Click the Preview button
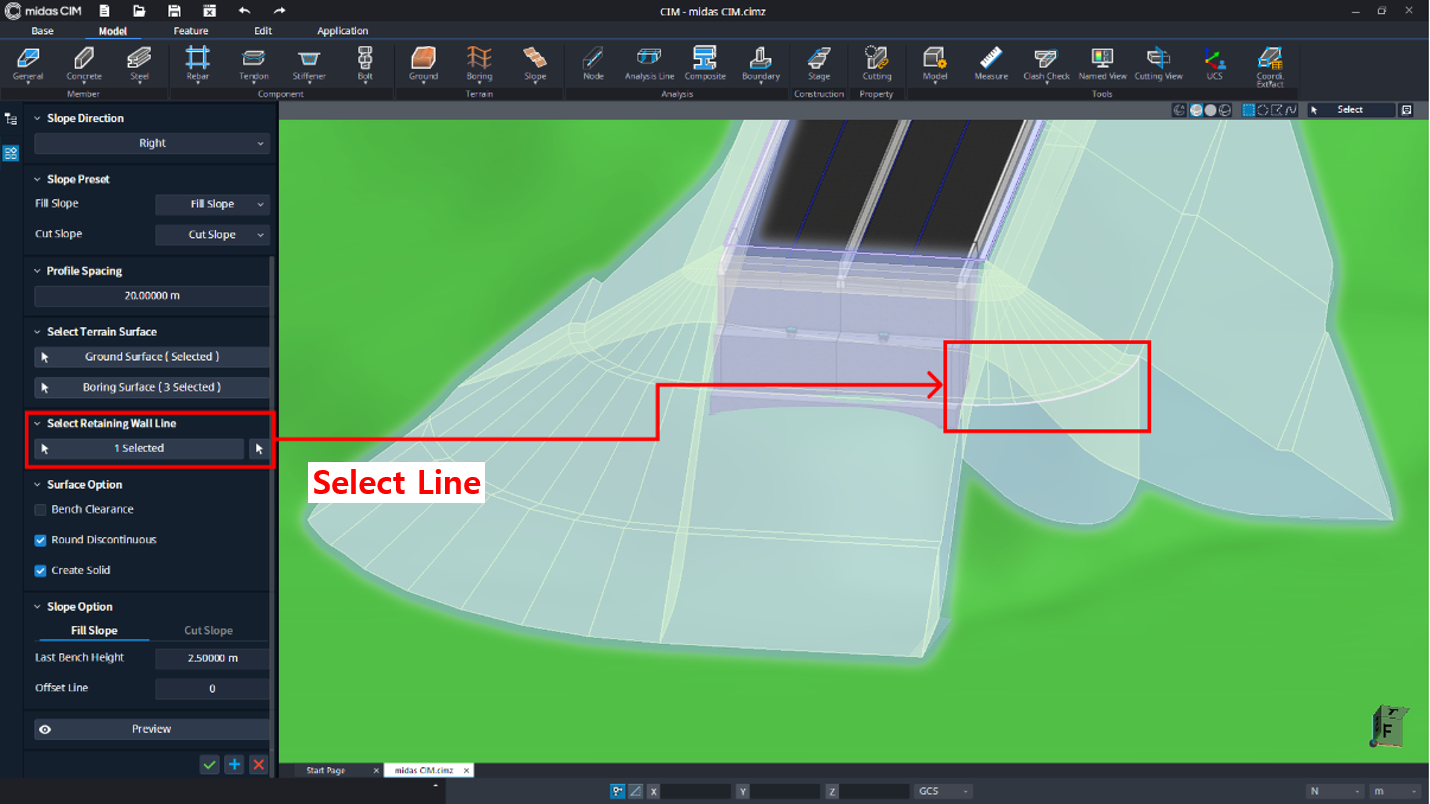This screenshot has width=1430, height=804. point(151,729)
